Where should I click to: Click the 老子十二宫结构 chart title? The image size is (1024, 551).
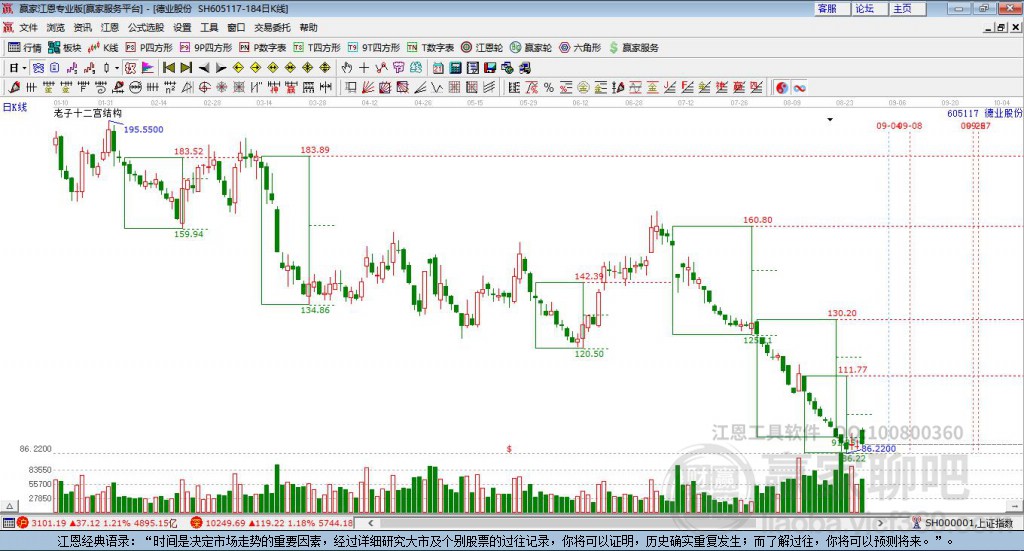pos(88,113)
